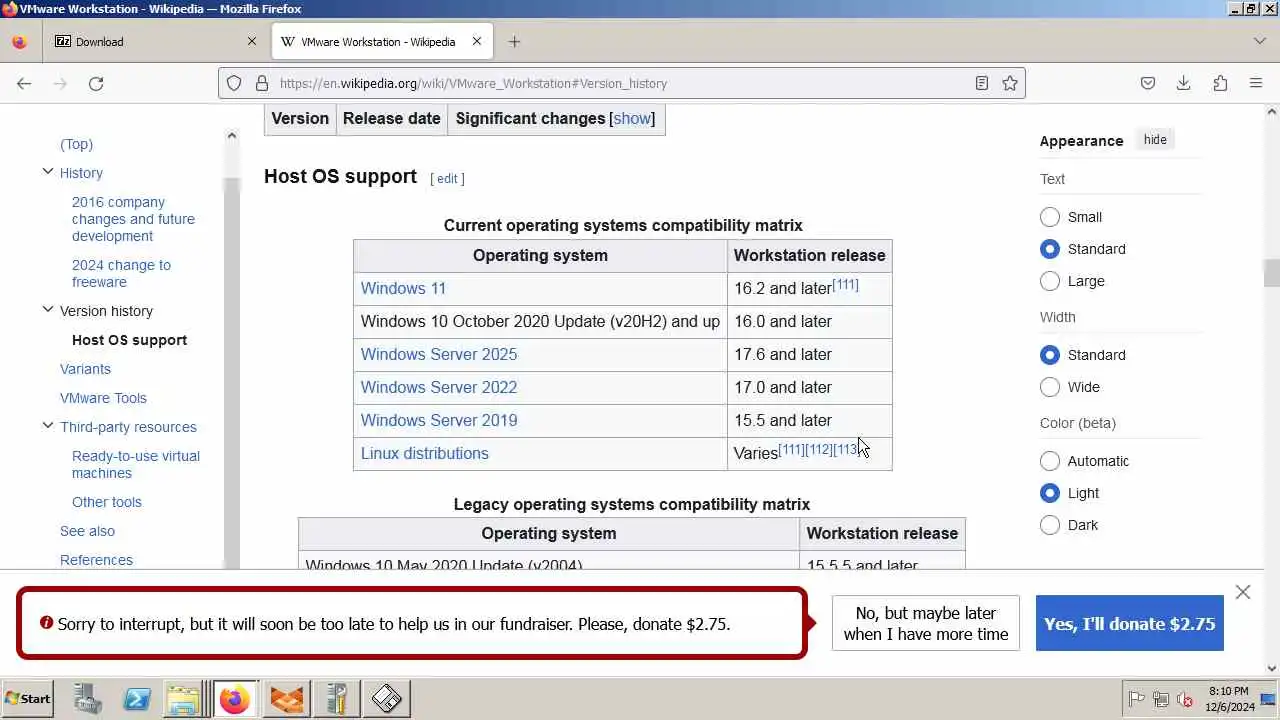Click No, but maybe later button
The image size is (1280, 720).
pyautogui.click(x=926, y=623)
